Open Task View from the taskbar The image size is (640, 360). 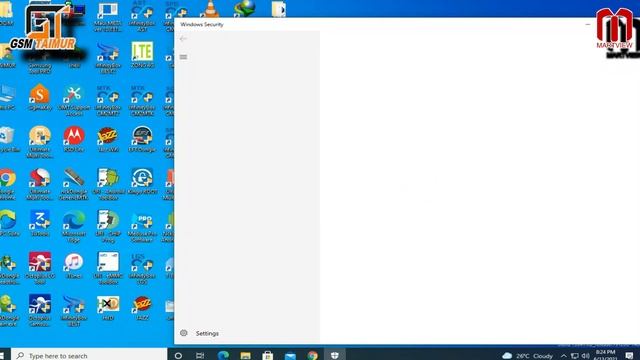[x=200, y=356]
